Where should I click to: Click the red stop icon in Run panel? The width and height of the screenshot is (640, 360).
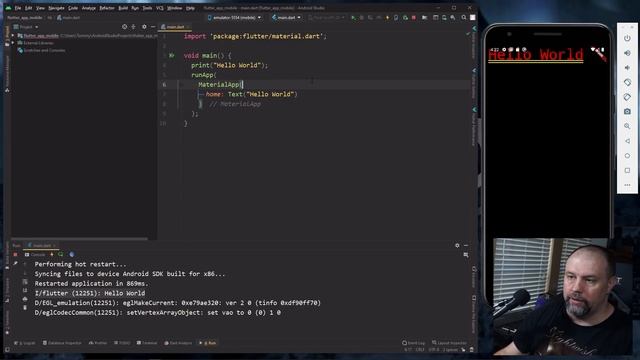(x=16, y=255)
